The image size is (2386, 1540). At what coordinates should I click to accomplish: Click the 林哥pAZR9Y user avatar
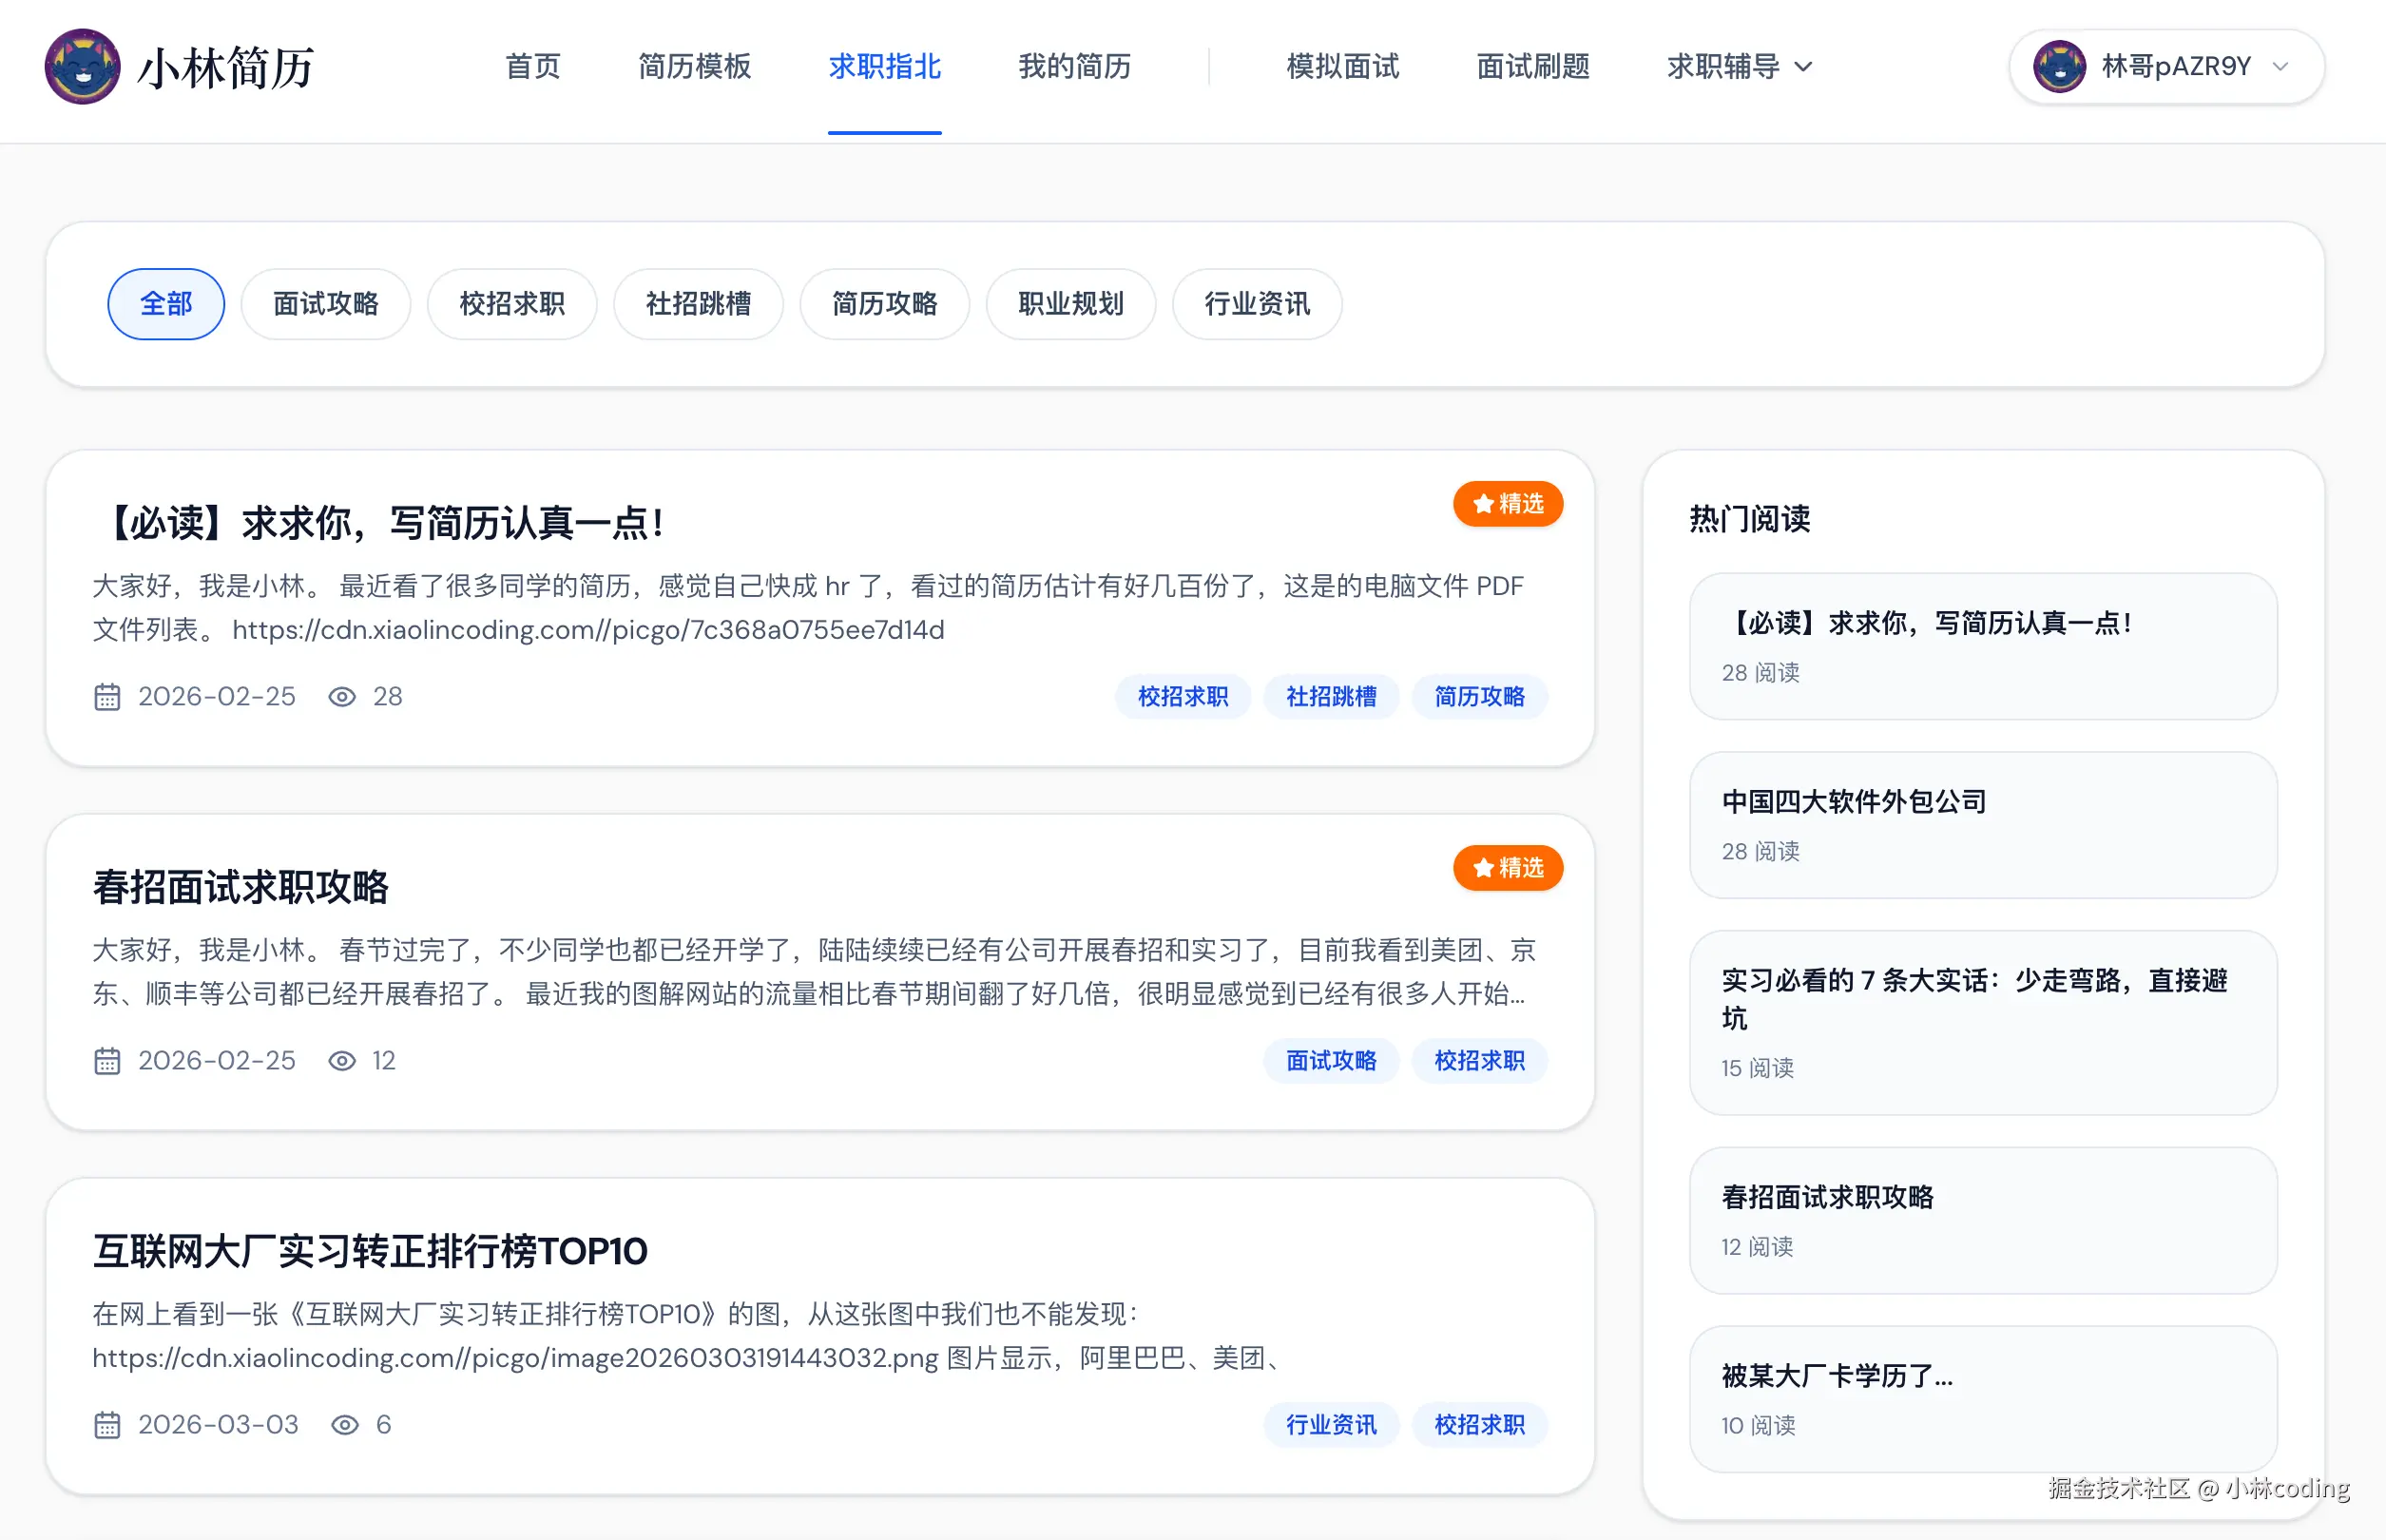(x=2059, y=66)
